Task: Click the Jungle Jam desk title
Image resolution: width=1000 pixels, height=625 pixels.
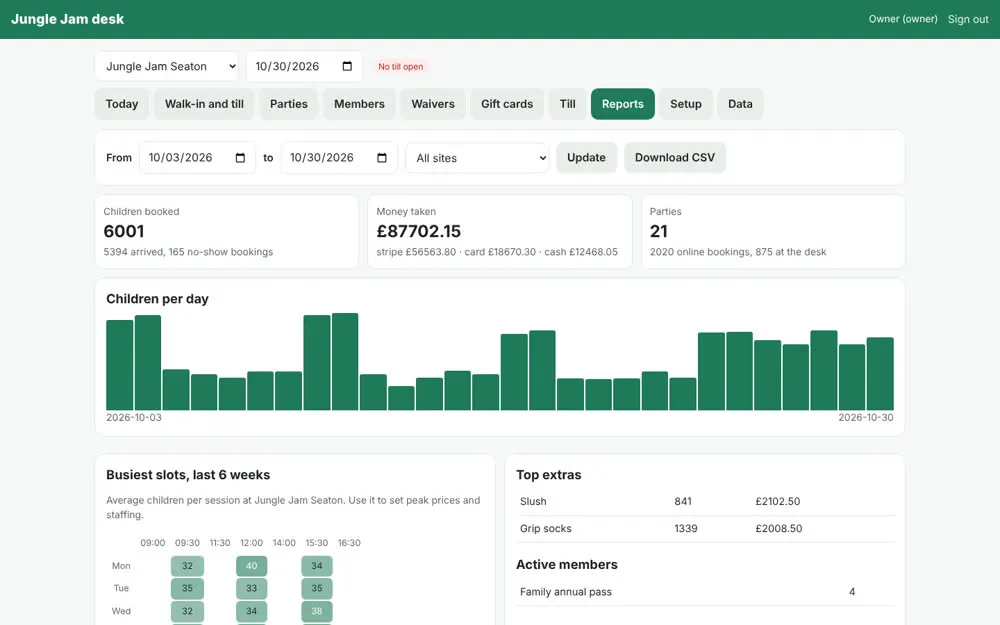Action: pos(68,19)
